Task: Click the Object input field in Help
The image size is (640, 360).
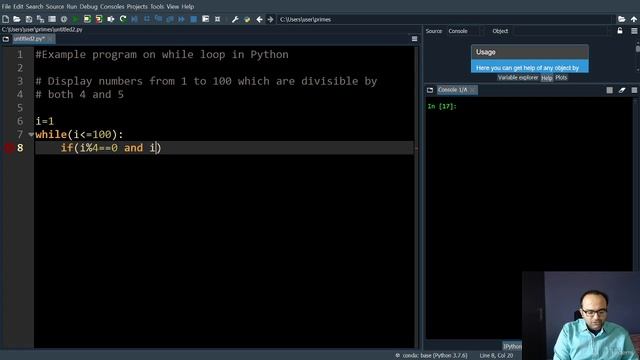Action: click(x=561, y=31)
